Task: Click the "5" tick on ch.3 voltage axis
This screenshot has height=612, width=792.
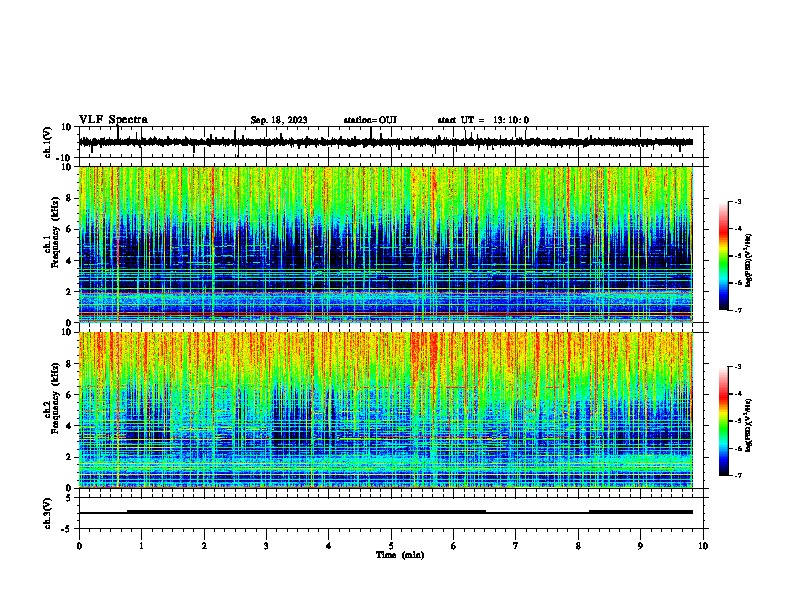Action: [x=69, y=497]
